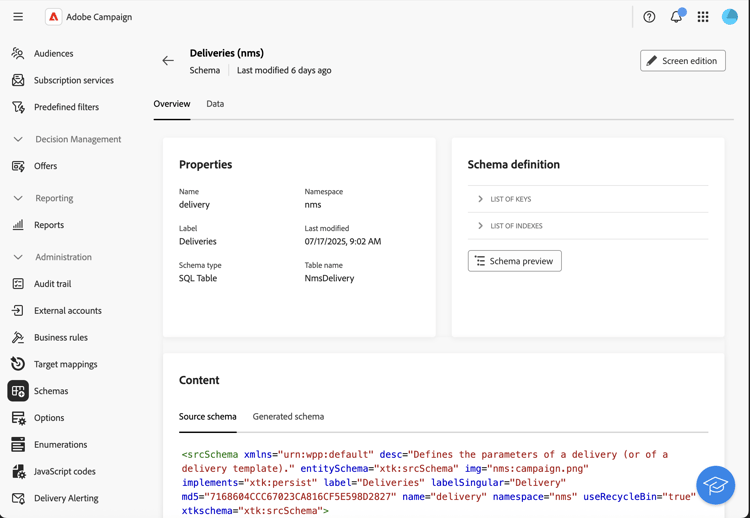Open the user profile avatar
The image size is (750, 518).
(x=729, y=17)
